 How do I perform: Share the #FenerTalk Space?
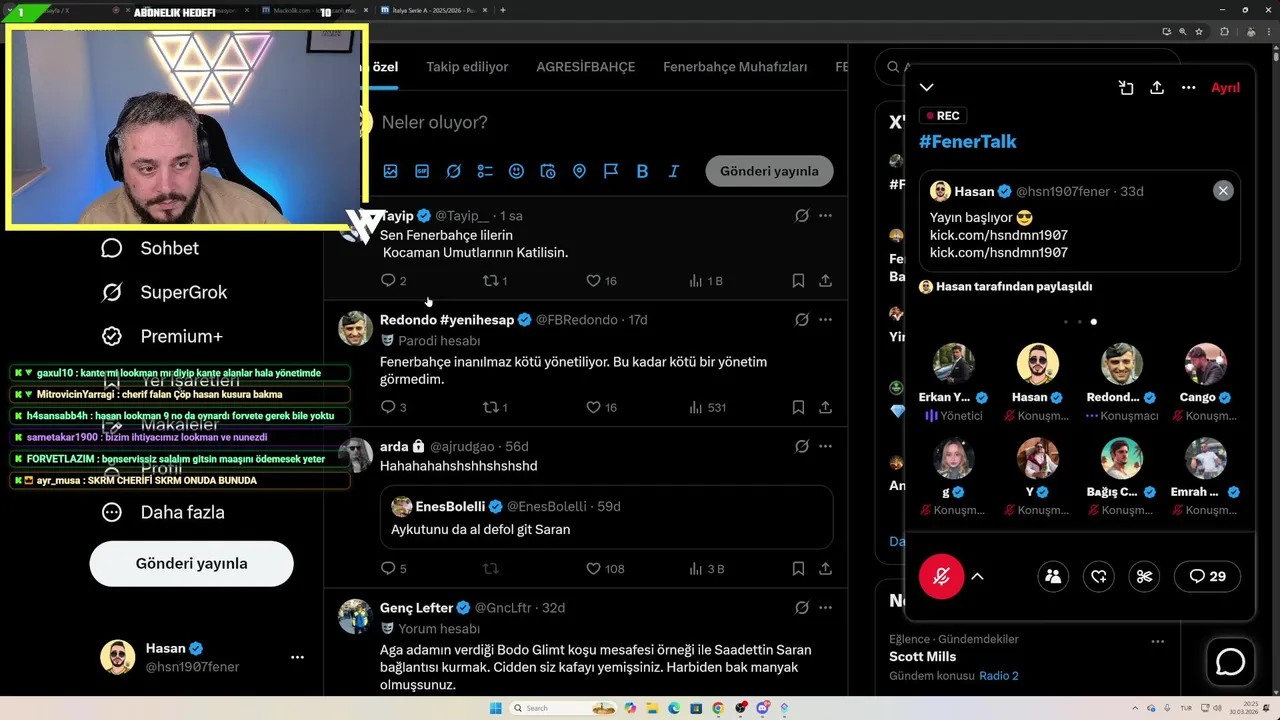click(x=1157, y=88)
